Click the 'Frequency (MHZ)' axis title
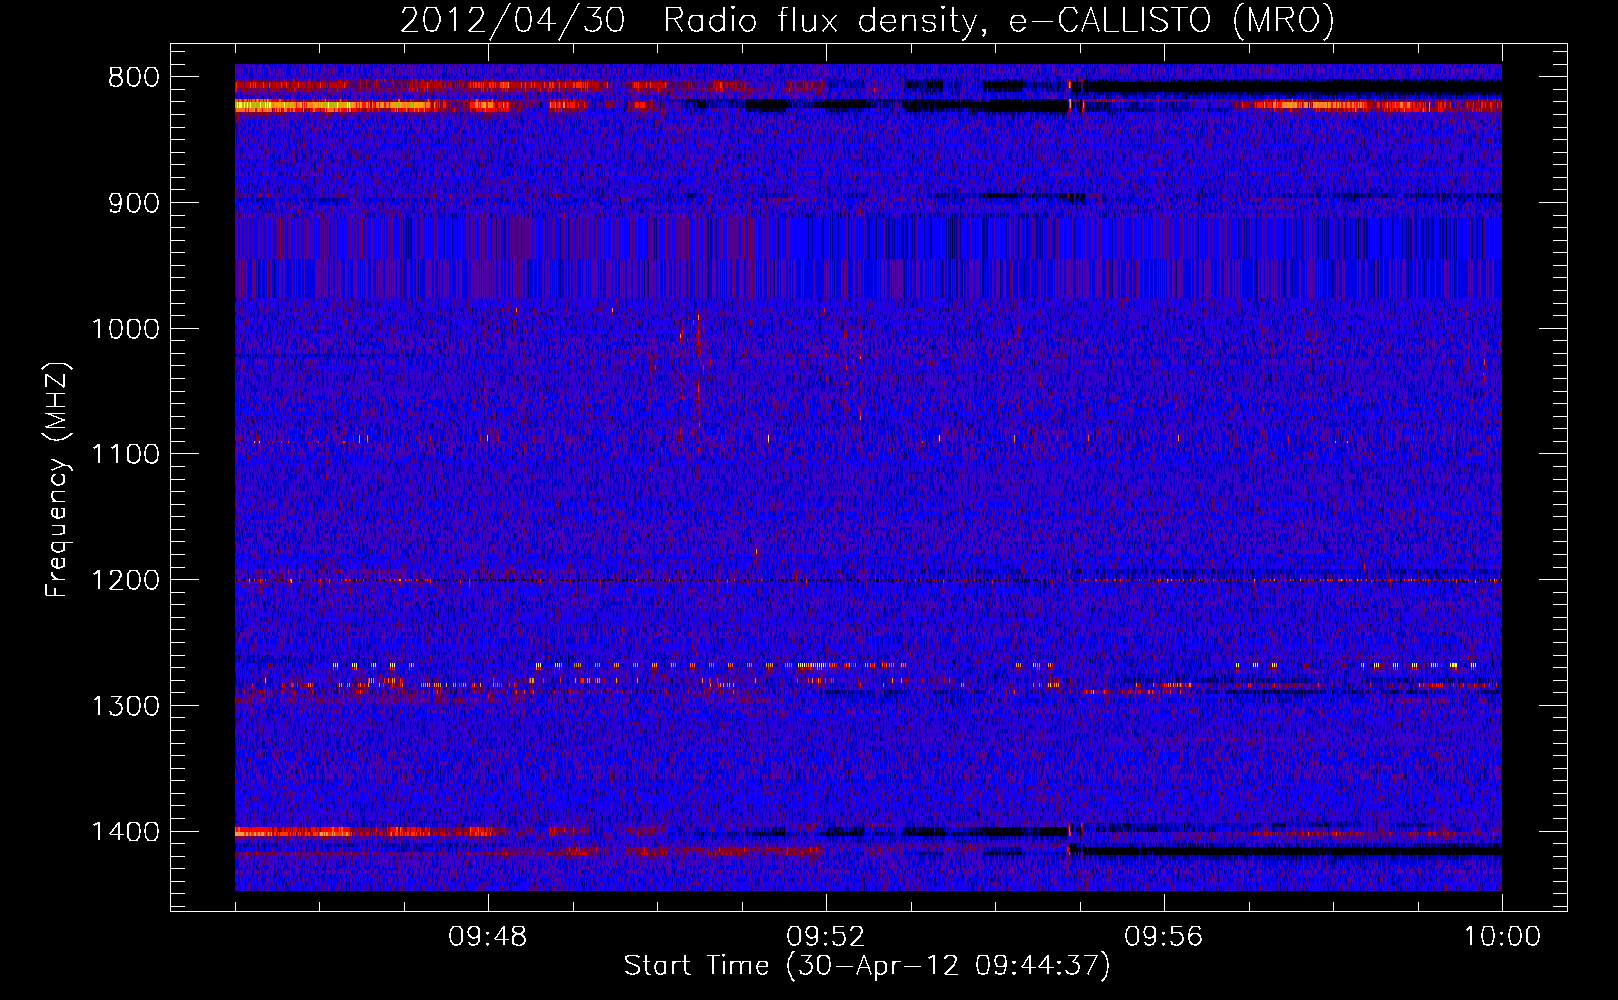This screenshot has width=1618, height=1000. [58, 480]
